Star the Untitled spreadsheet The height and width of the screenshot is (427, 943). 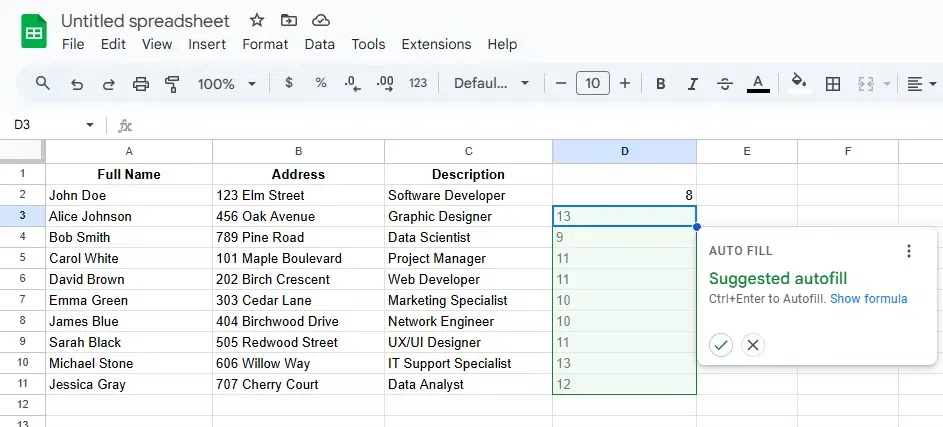257,20
